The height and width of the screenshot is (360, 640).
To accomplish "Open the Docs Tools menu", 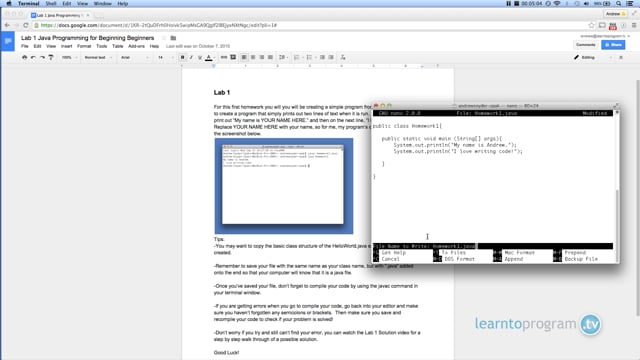I will click(102, 46).
